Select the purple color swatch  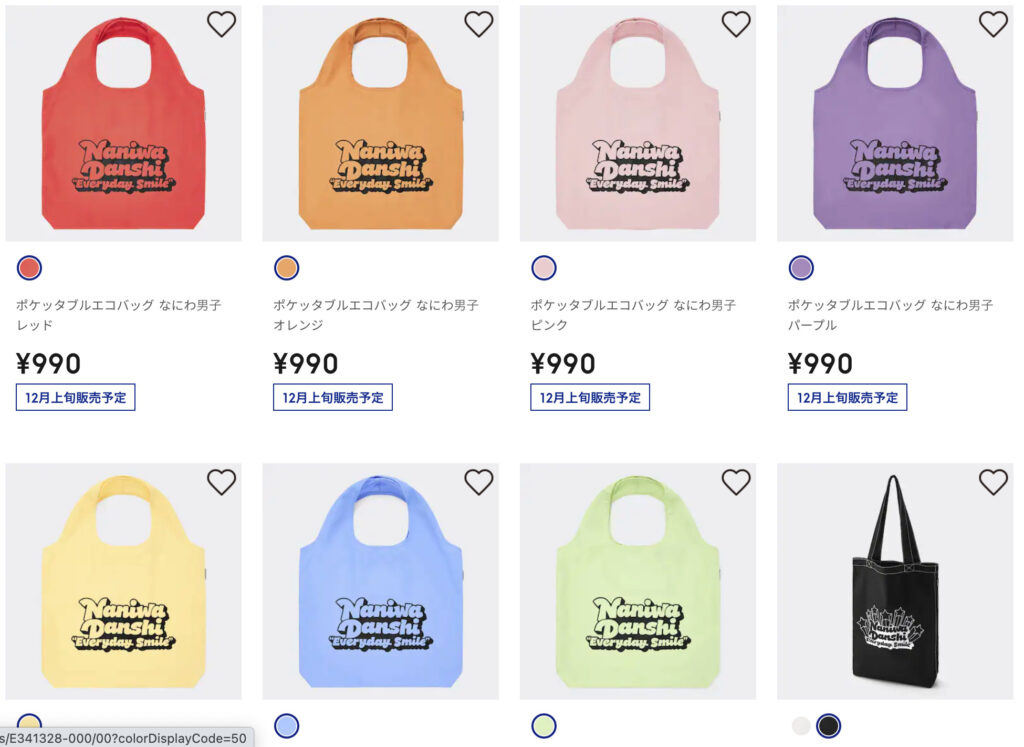click(x=801, y=268)
